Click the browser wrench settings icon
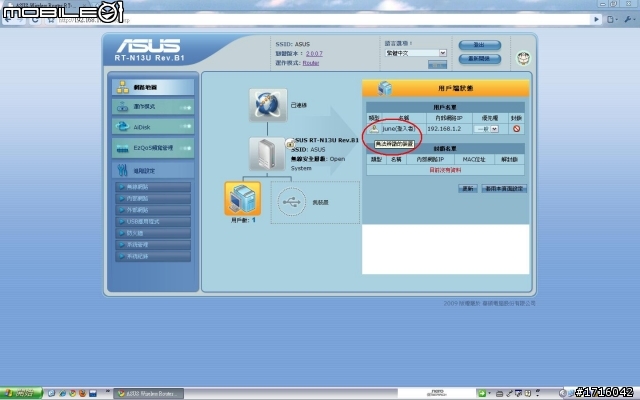The width and height of the screenshot is (640, 400). pos(628,19)
